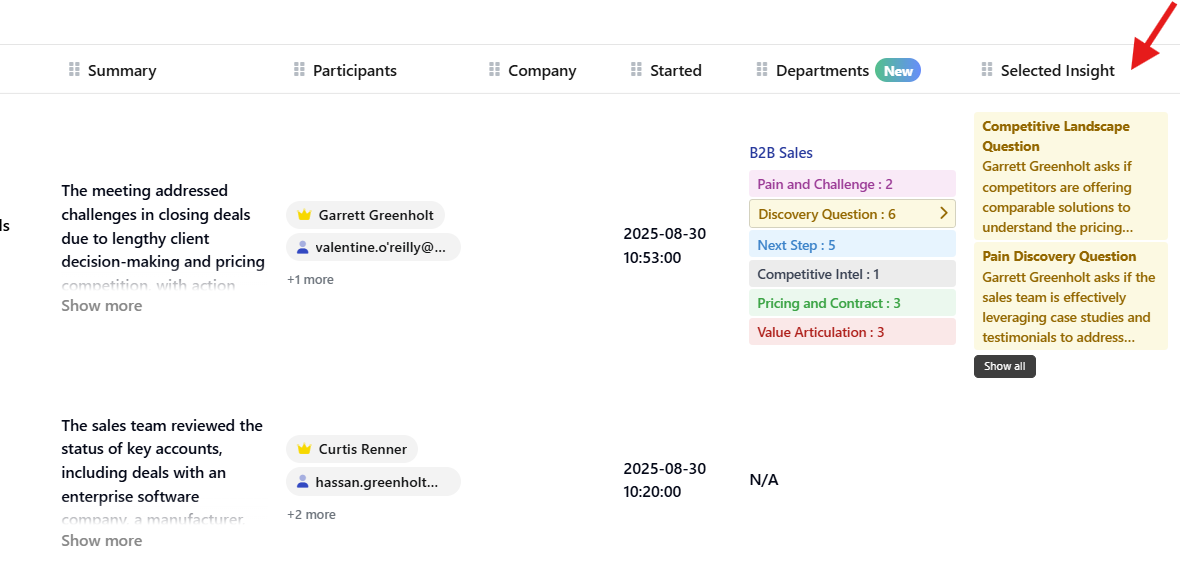This screenshot has height=576, width=1180.
Task: Click the crown icon beside Garrett Greenholt
Action: point(305,215)
